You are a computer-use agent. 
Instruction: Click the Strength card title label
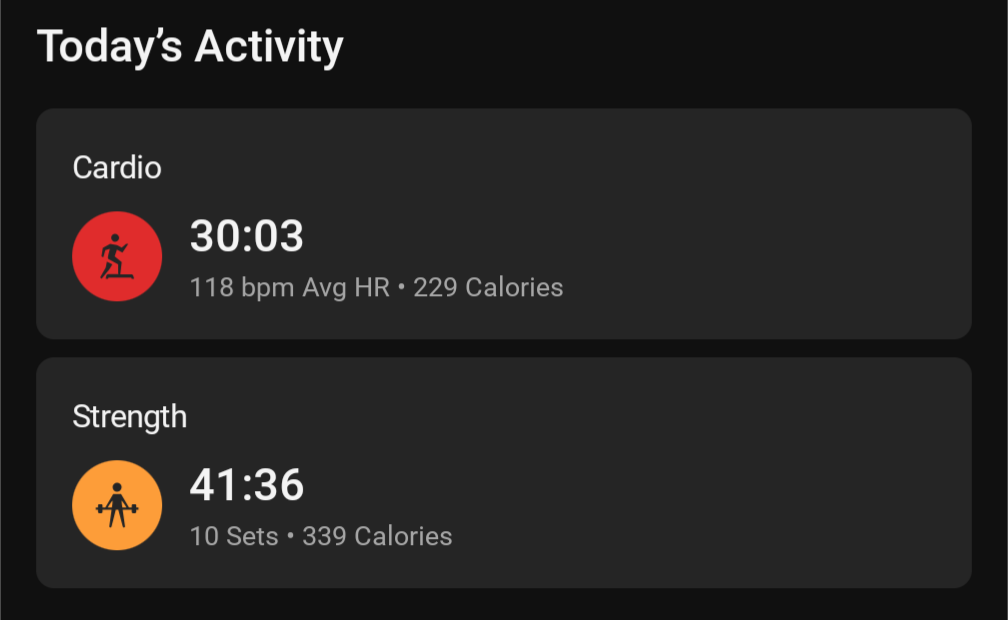click(130, 417)
